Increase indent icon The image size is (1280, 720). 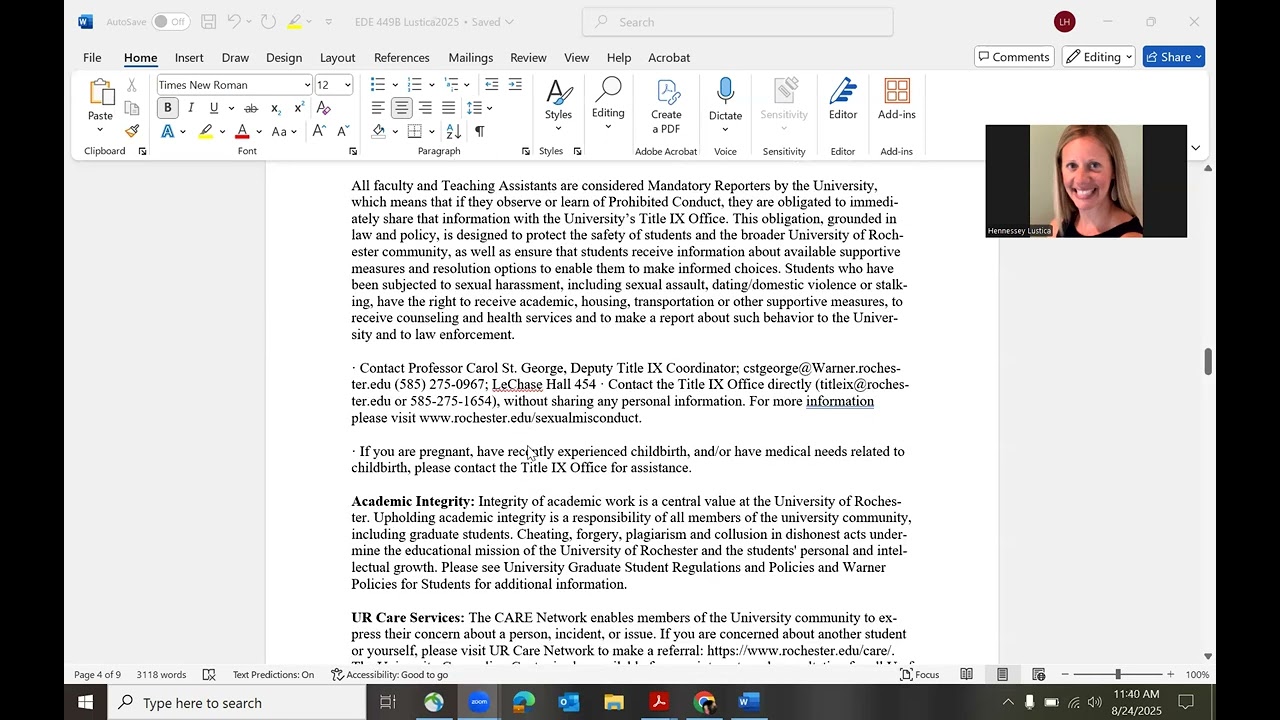click(x=515, y=85)
